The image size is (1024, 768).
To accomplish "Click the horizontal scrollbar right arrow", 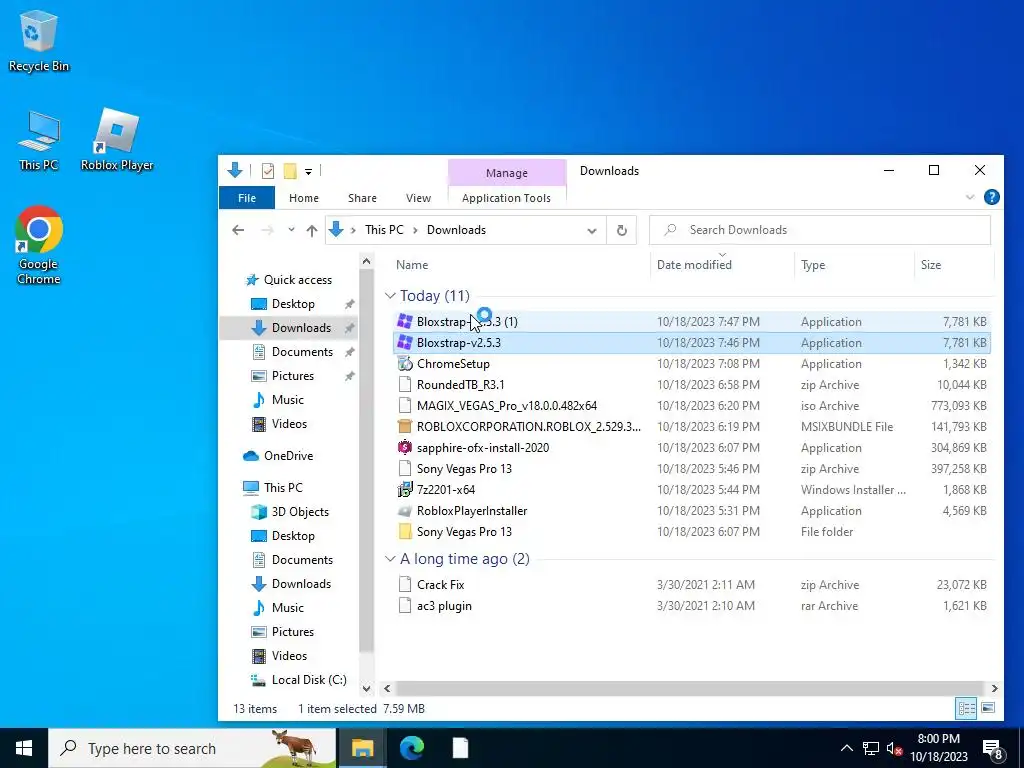I will click(x=995, y=688).
